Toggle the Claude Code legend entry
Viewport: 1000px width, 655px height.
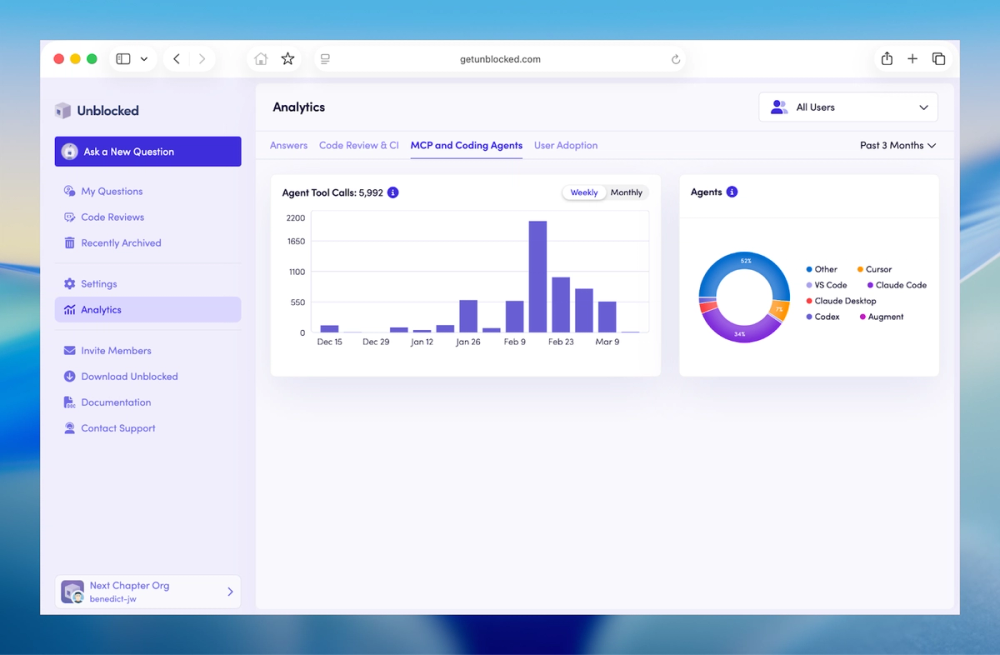(896, 285)
